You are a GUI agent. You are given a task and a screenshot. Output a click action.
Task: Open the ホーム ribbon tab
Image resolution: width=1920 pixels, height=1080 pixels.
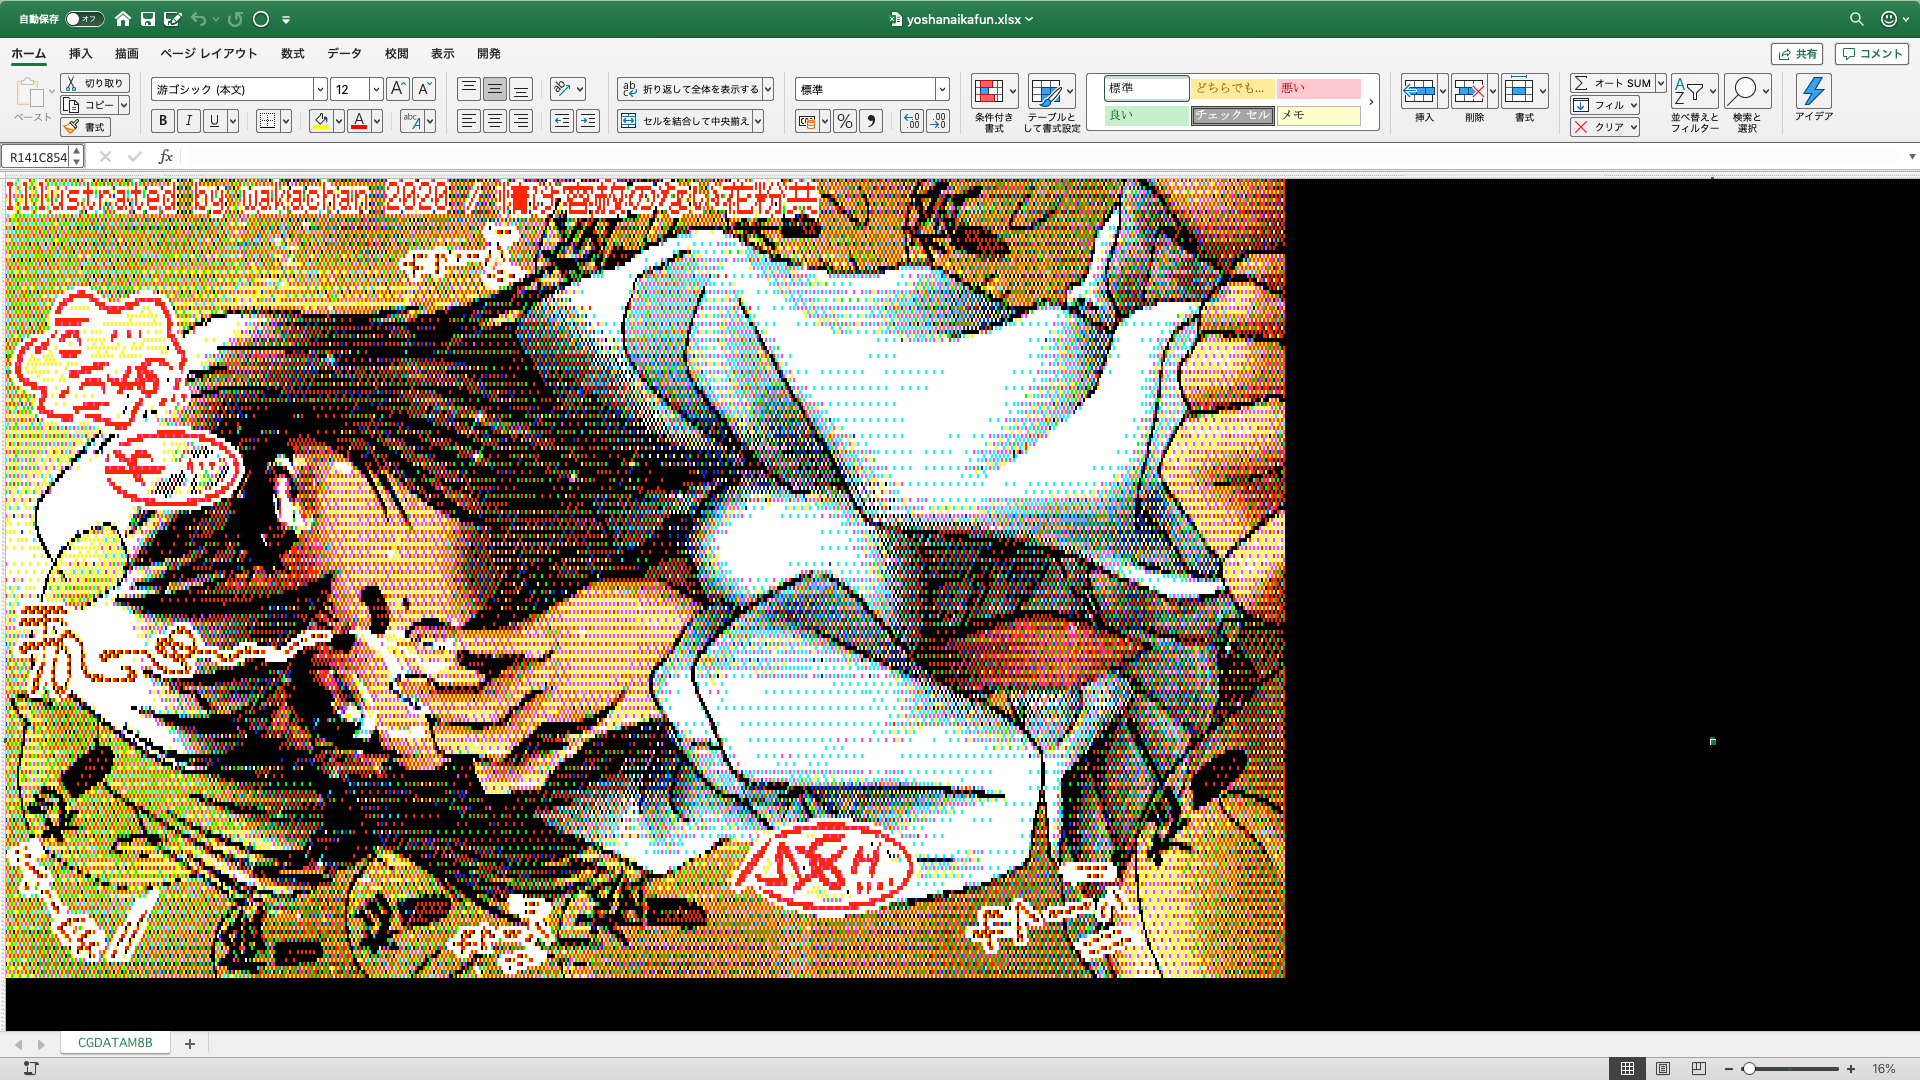29,54
